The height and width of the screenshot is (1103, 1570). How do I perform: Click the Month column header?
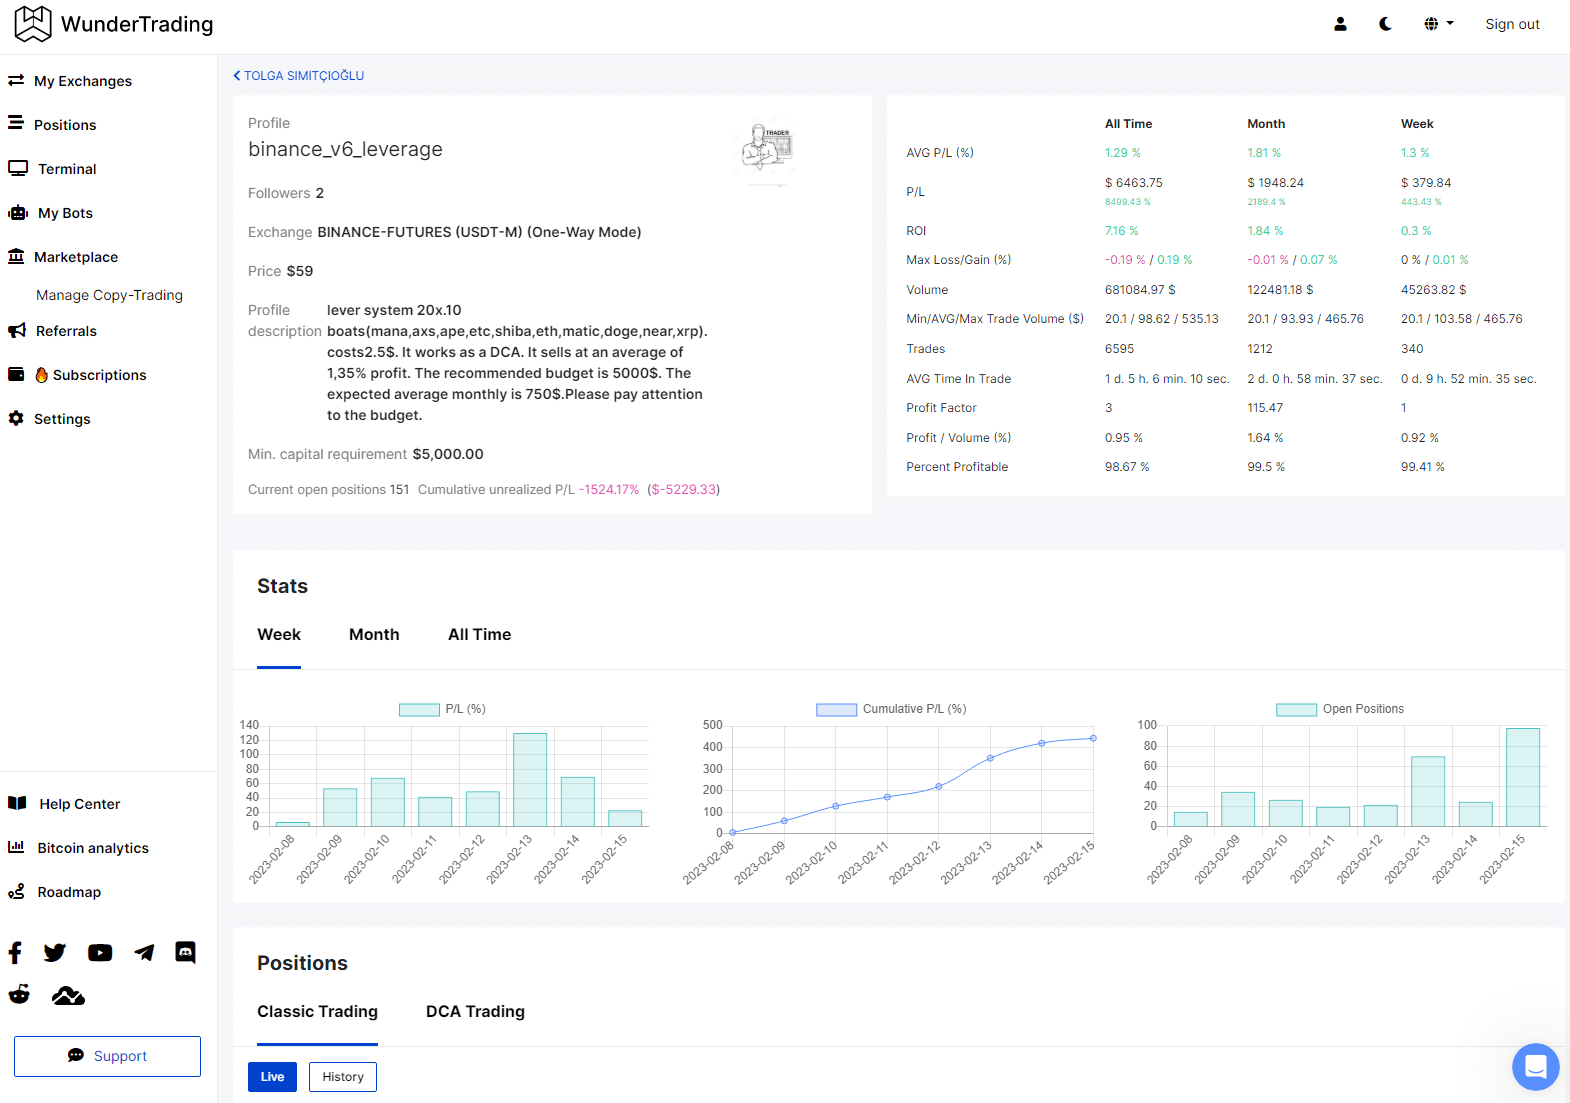[x=1266, y=124]
